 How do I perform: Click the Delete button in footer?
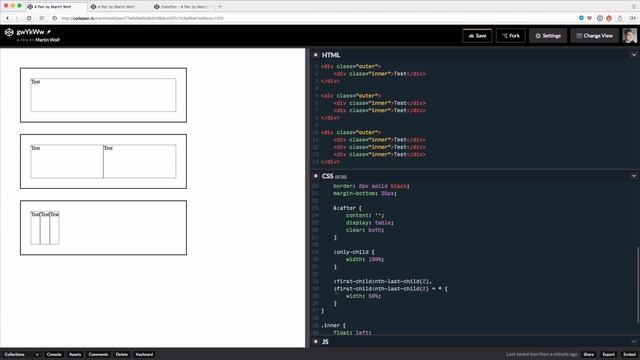tap(122, 354)
